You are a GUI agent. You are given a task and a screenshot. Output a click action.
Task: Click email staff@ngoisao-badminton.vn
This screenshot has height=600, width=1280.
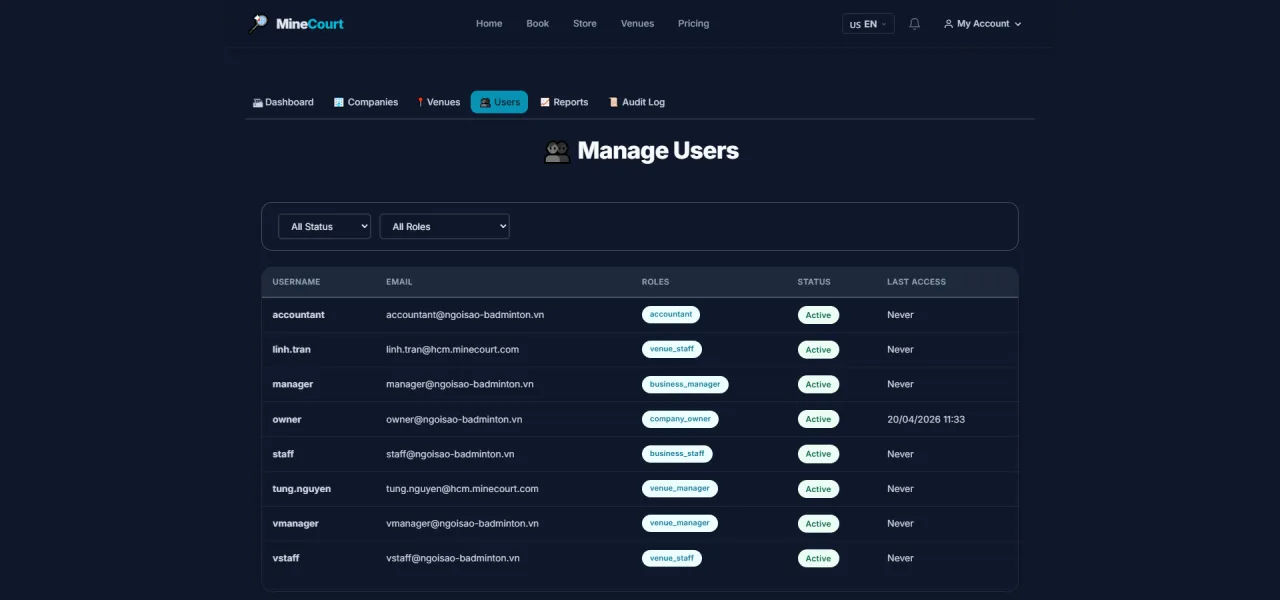[450, 454]
